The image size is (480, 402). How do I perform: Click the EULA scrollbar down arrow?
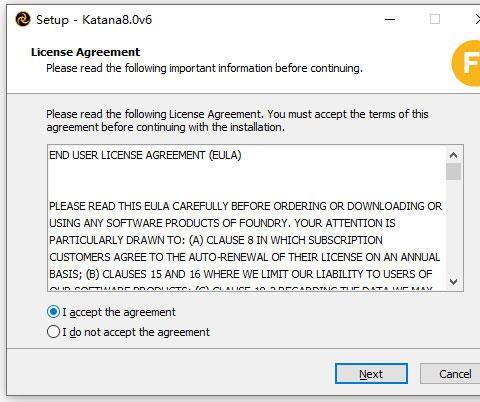453,282
